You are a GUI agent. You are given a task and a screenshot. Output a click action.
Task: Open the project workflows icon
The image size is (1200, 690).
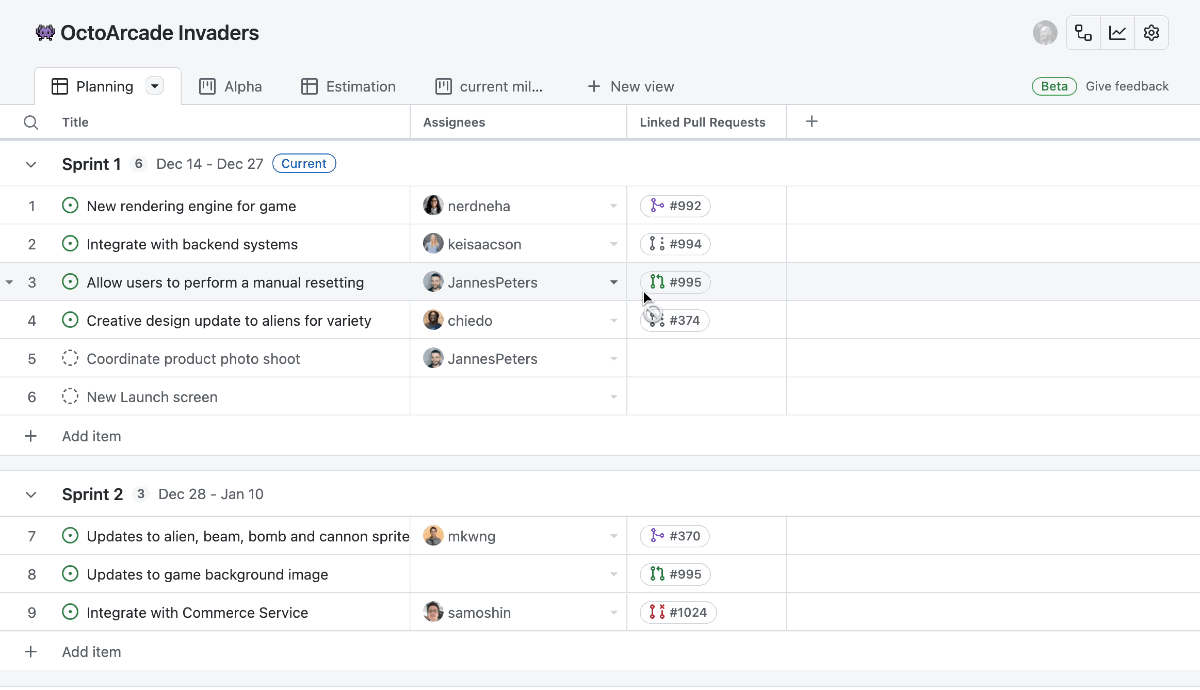[x=1083, y=32]
